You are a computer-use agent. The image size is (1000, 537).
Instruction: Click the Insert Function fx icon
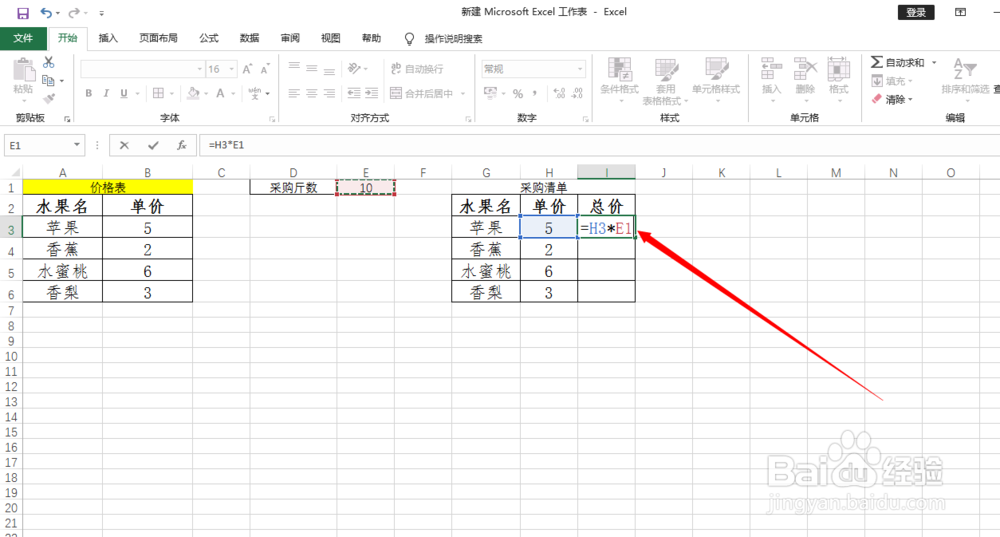click(182, 145)
